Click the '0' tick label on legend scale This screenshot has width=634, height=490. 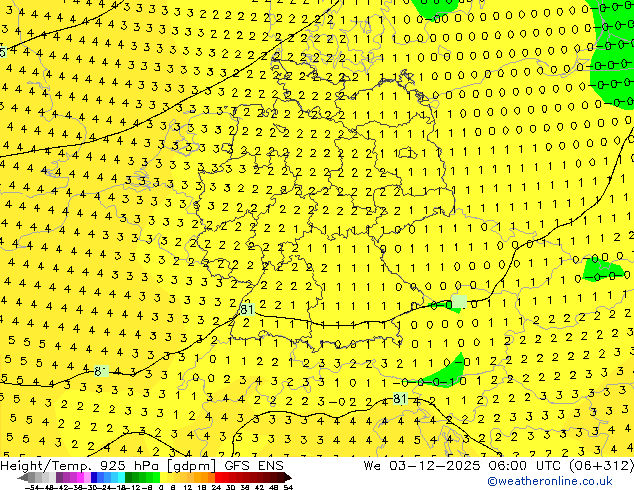click(x=161, y=487)
